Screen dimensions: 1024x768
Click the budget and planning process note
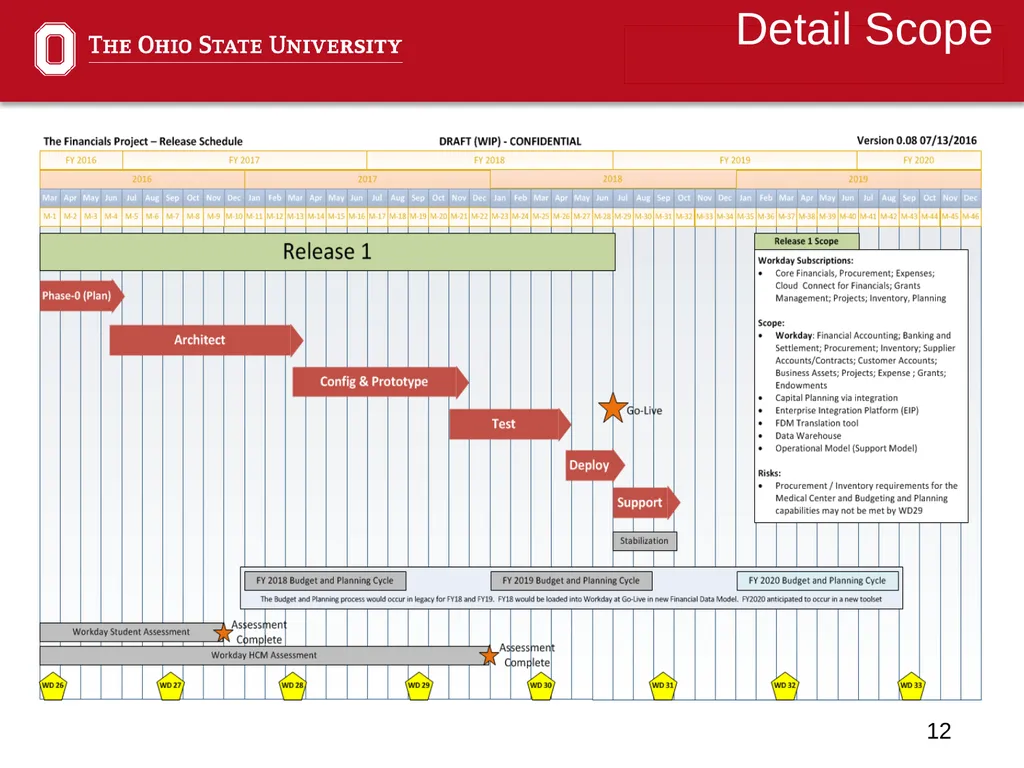571,600
